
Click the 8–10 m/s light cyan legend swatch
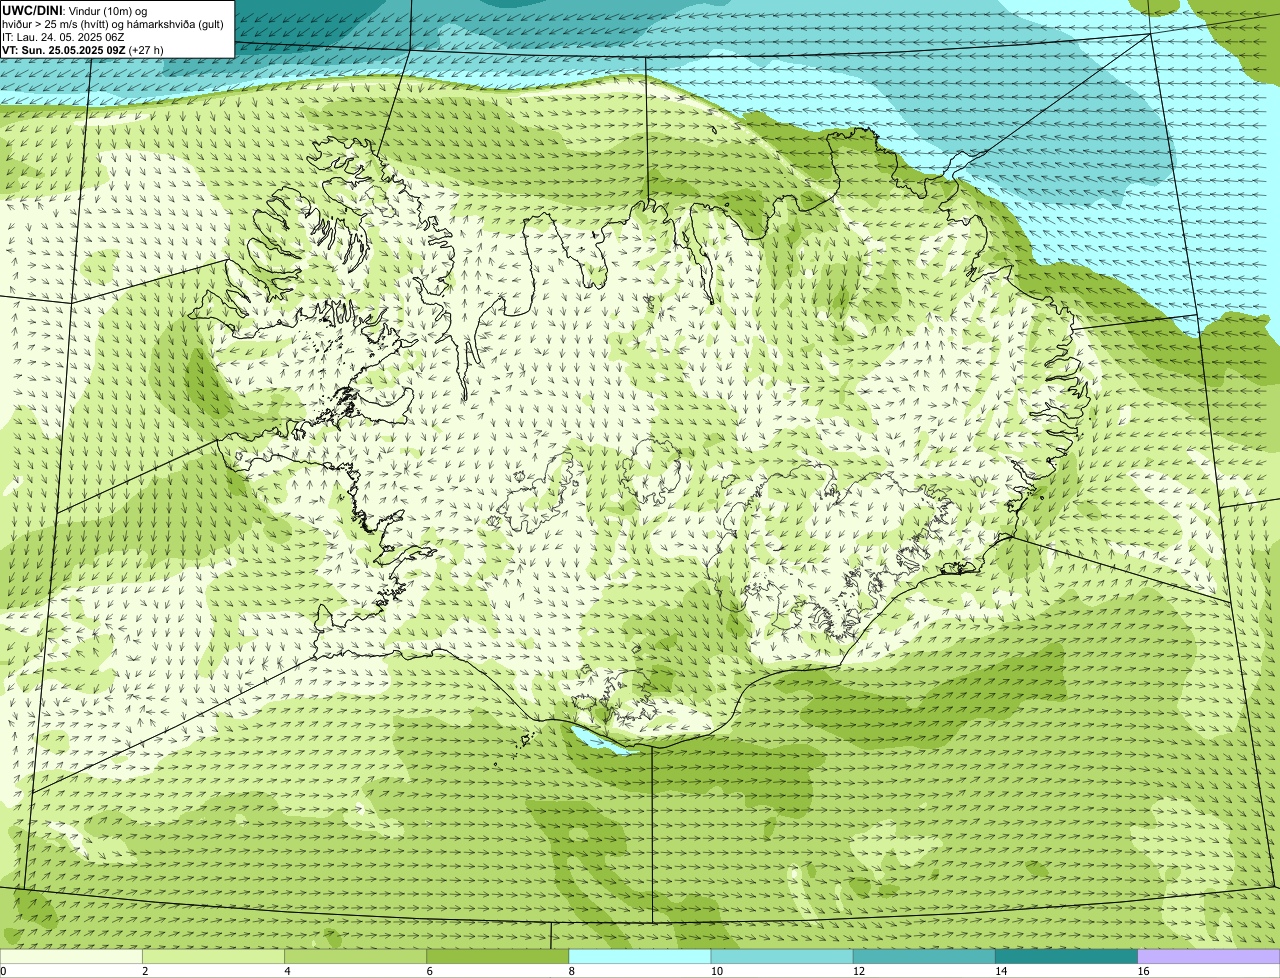(x=640, y=957)
